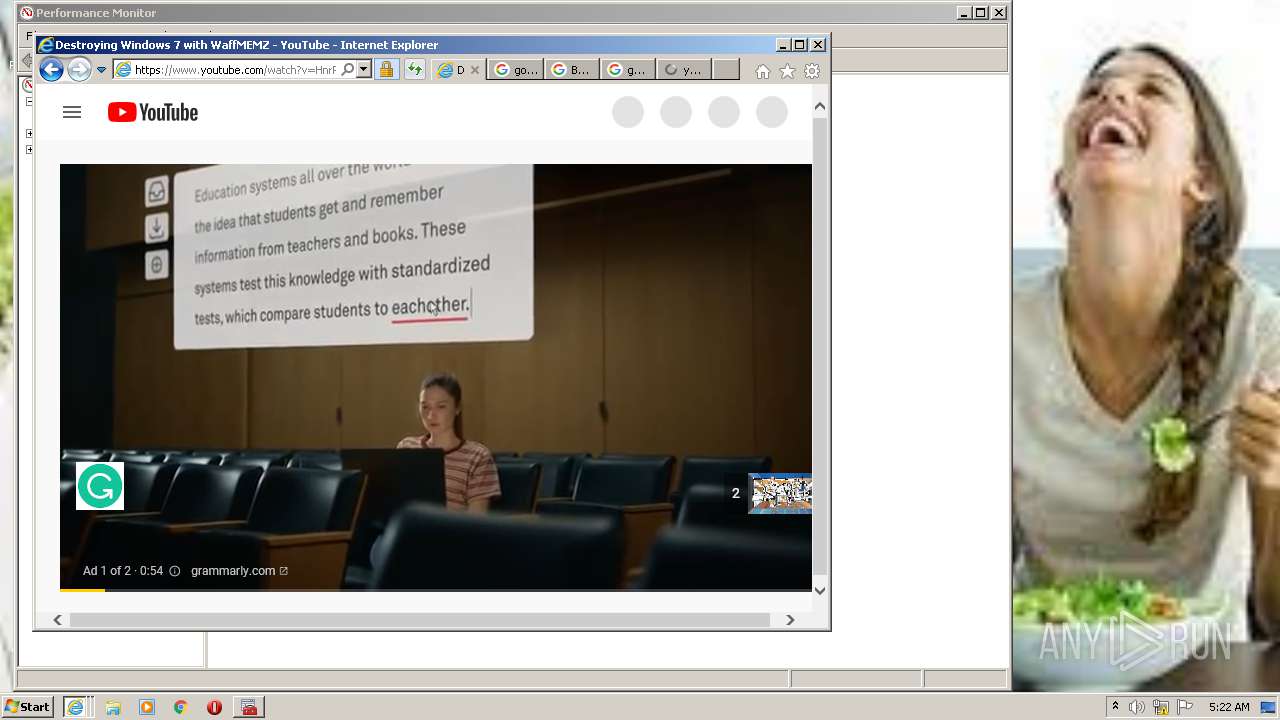Expand the address bar autocomplete dropdown
1280x720 pixels.
click(x=364, y=70)
